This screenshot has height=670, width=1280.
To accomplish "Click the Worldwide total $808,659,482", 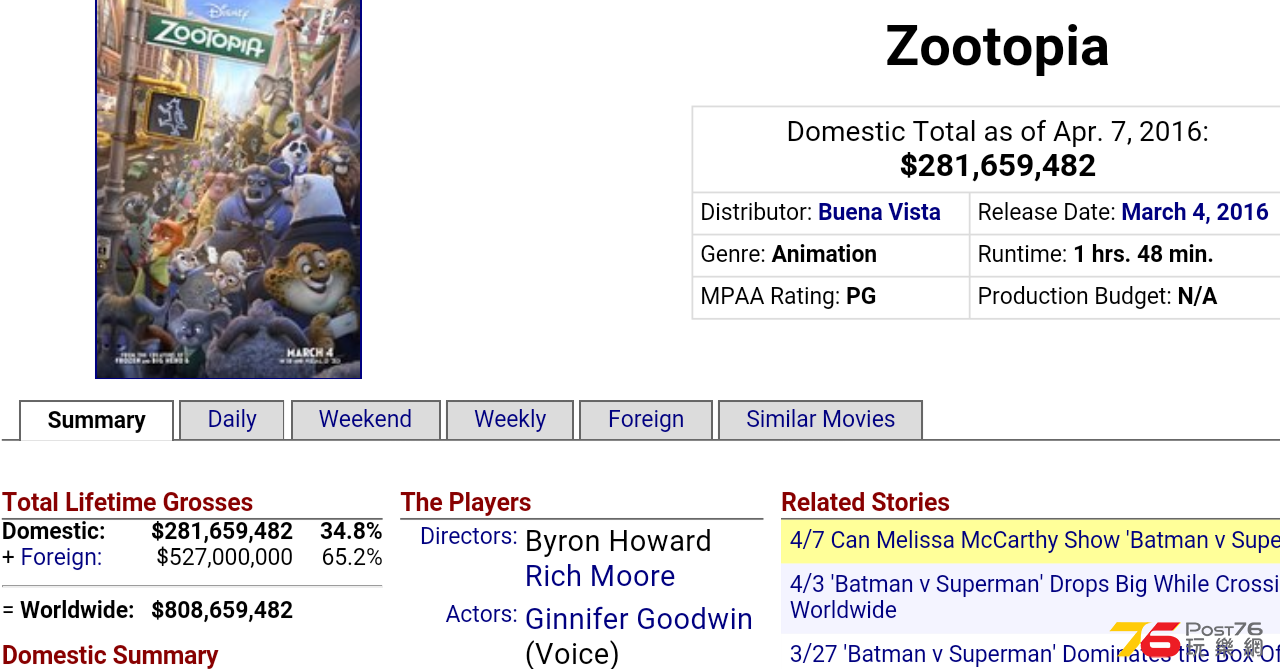I will (x=222, y=610).
